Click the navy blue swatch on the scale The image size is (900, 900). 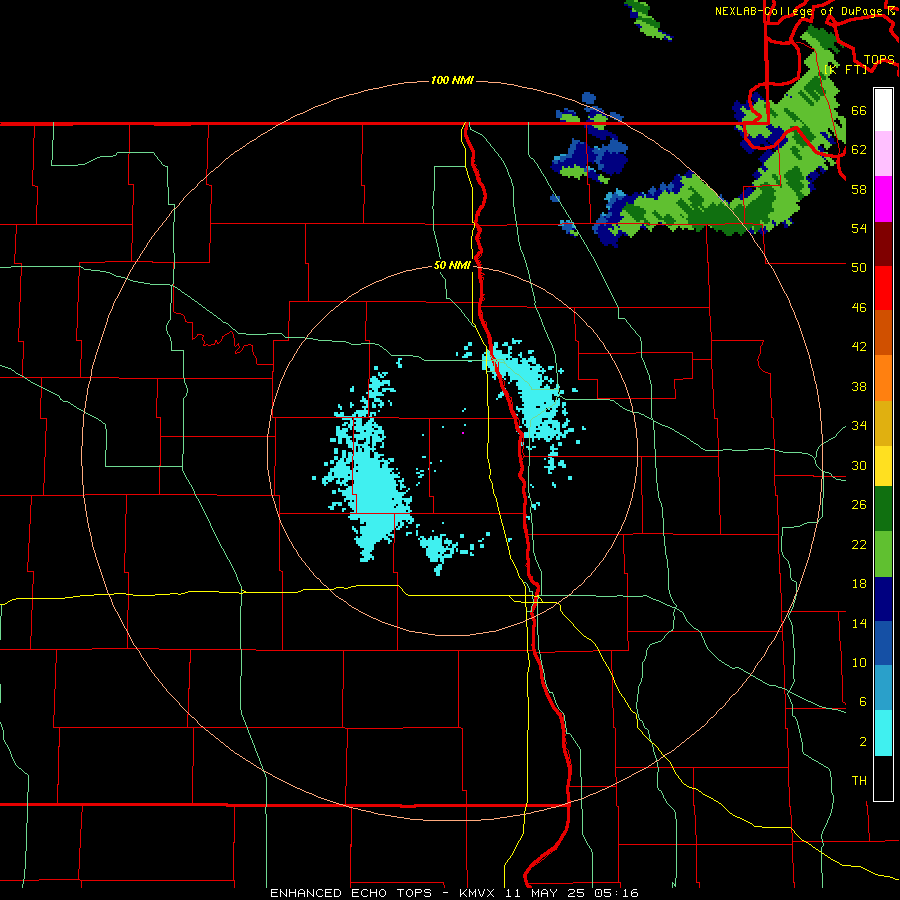coord(883,599)
